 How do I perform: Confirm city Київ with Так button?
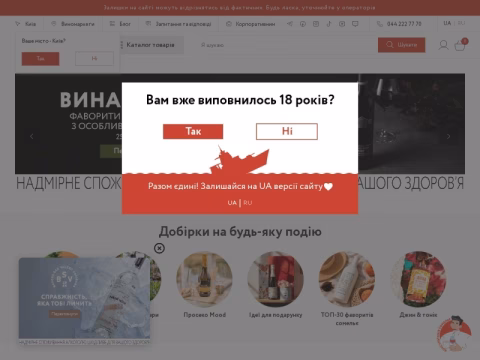[40, 59]
